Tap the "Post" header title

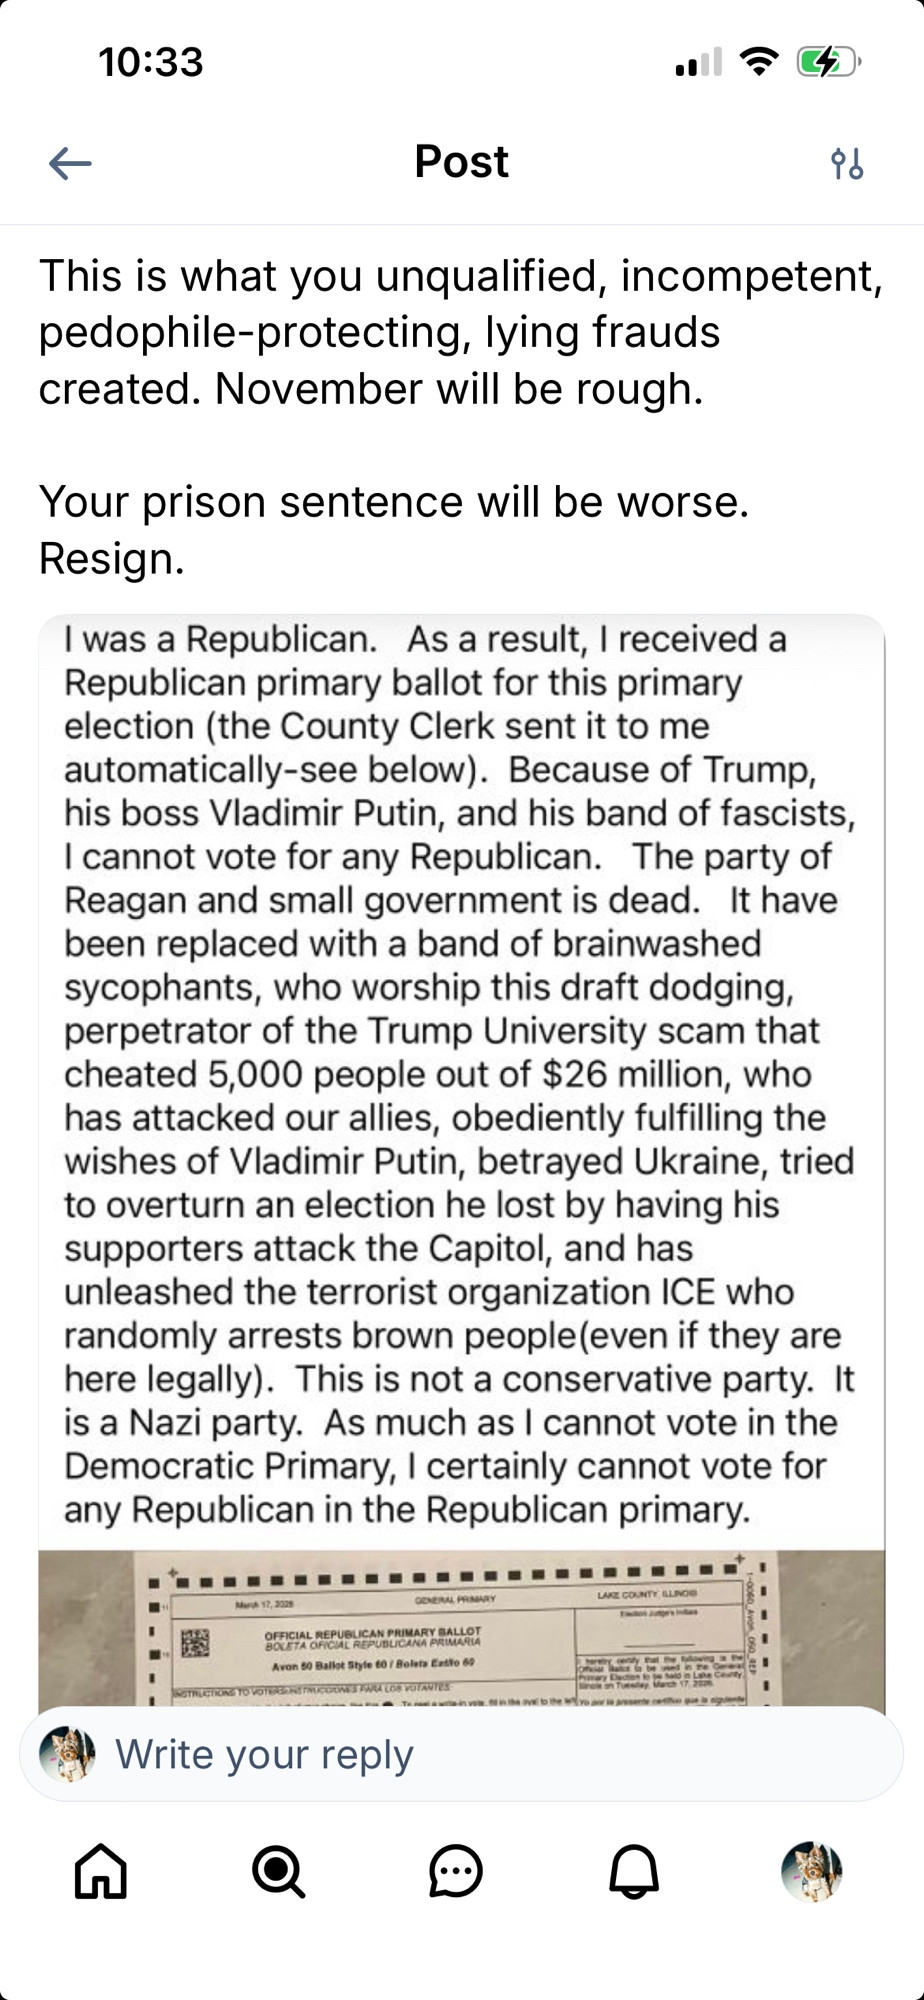[461, 162]
